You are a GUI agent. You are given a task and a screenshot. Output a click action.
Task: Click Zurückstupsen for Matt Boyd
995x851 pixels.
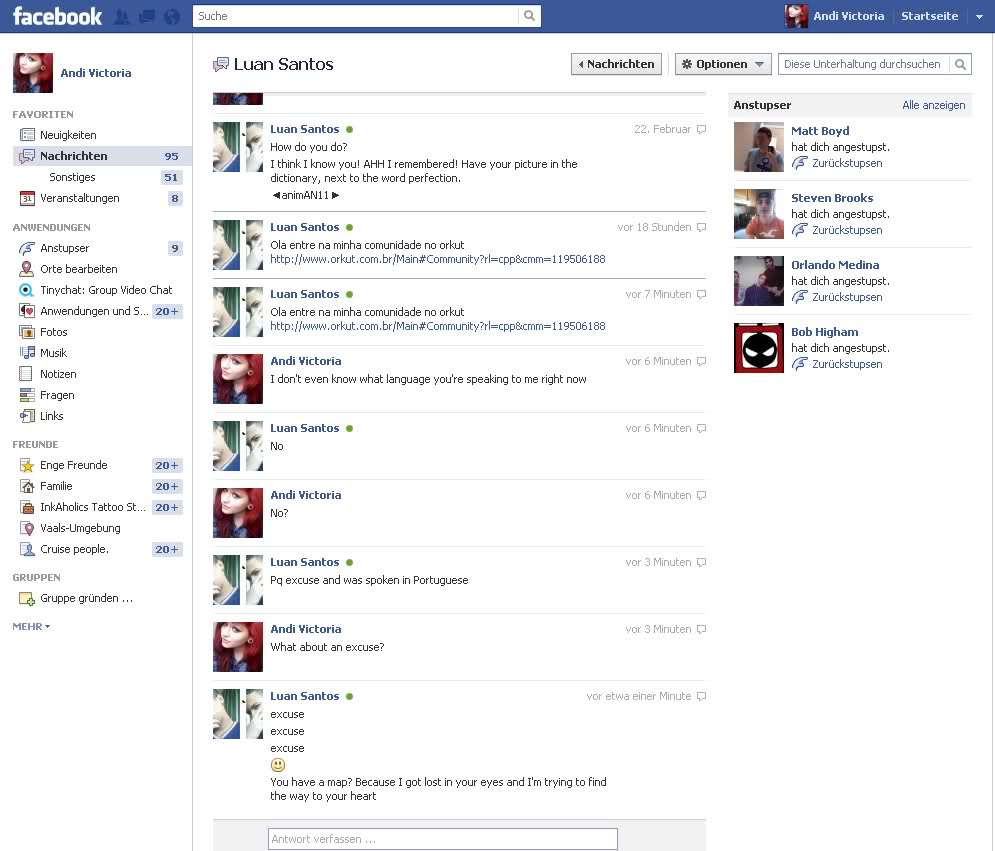pos(846,163)
